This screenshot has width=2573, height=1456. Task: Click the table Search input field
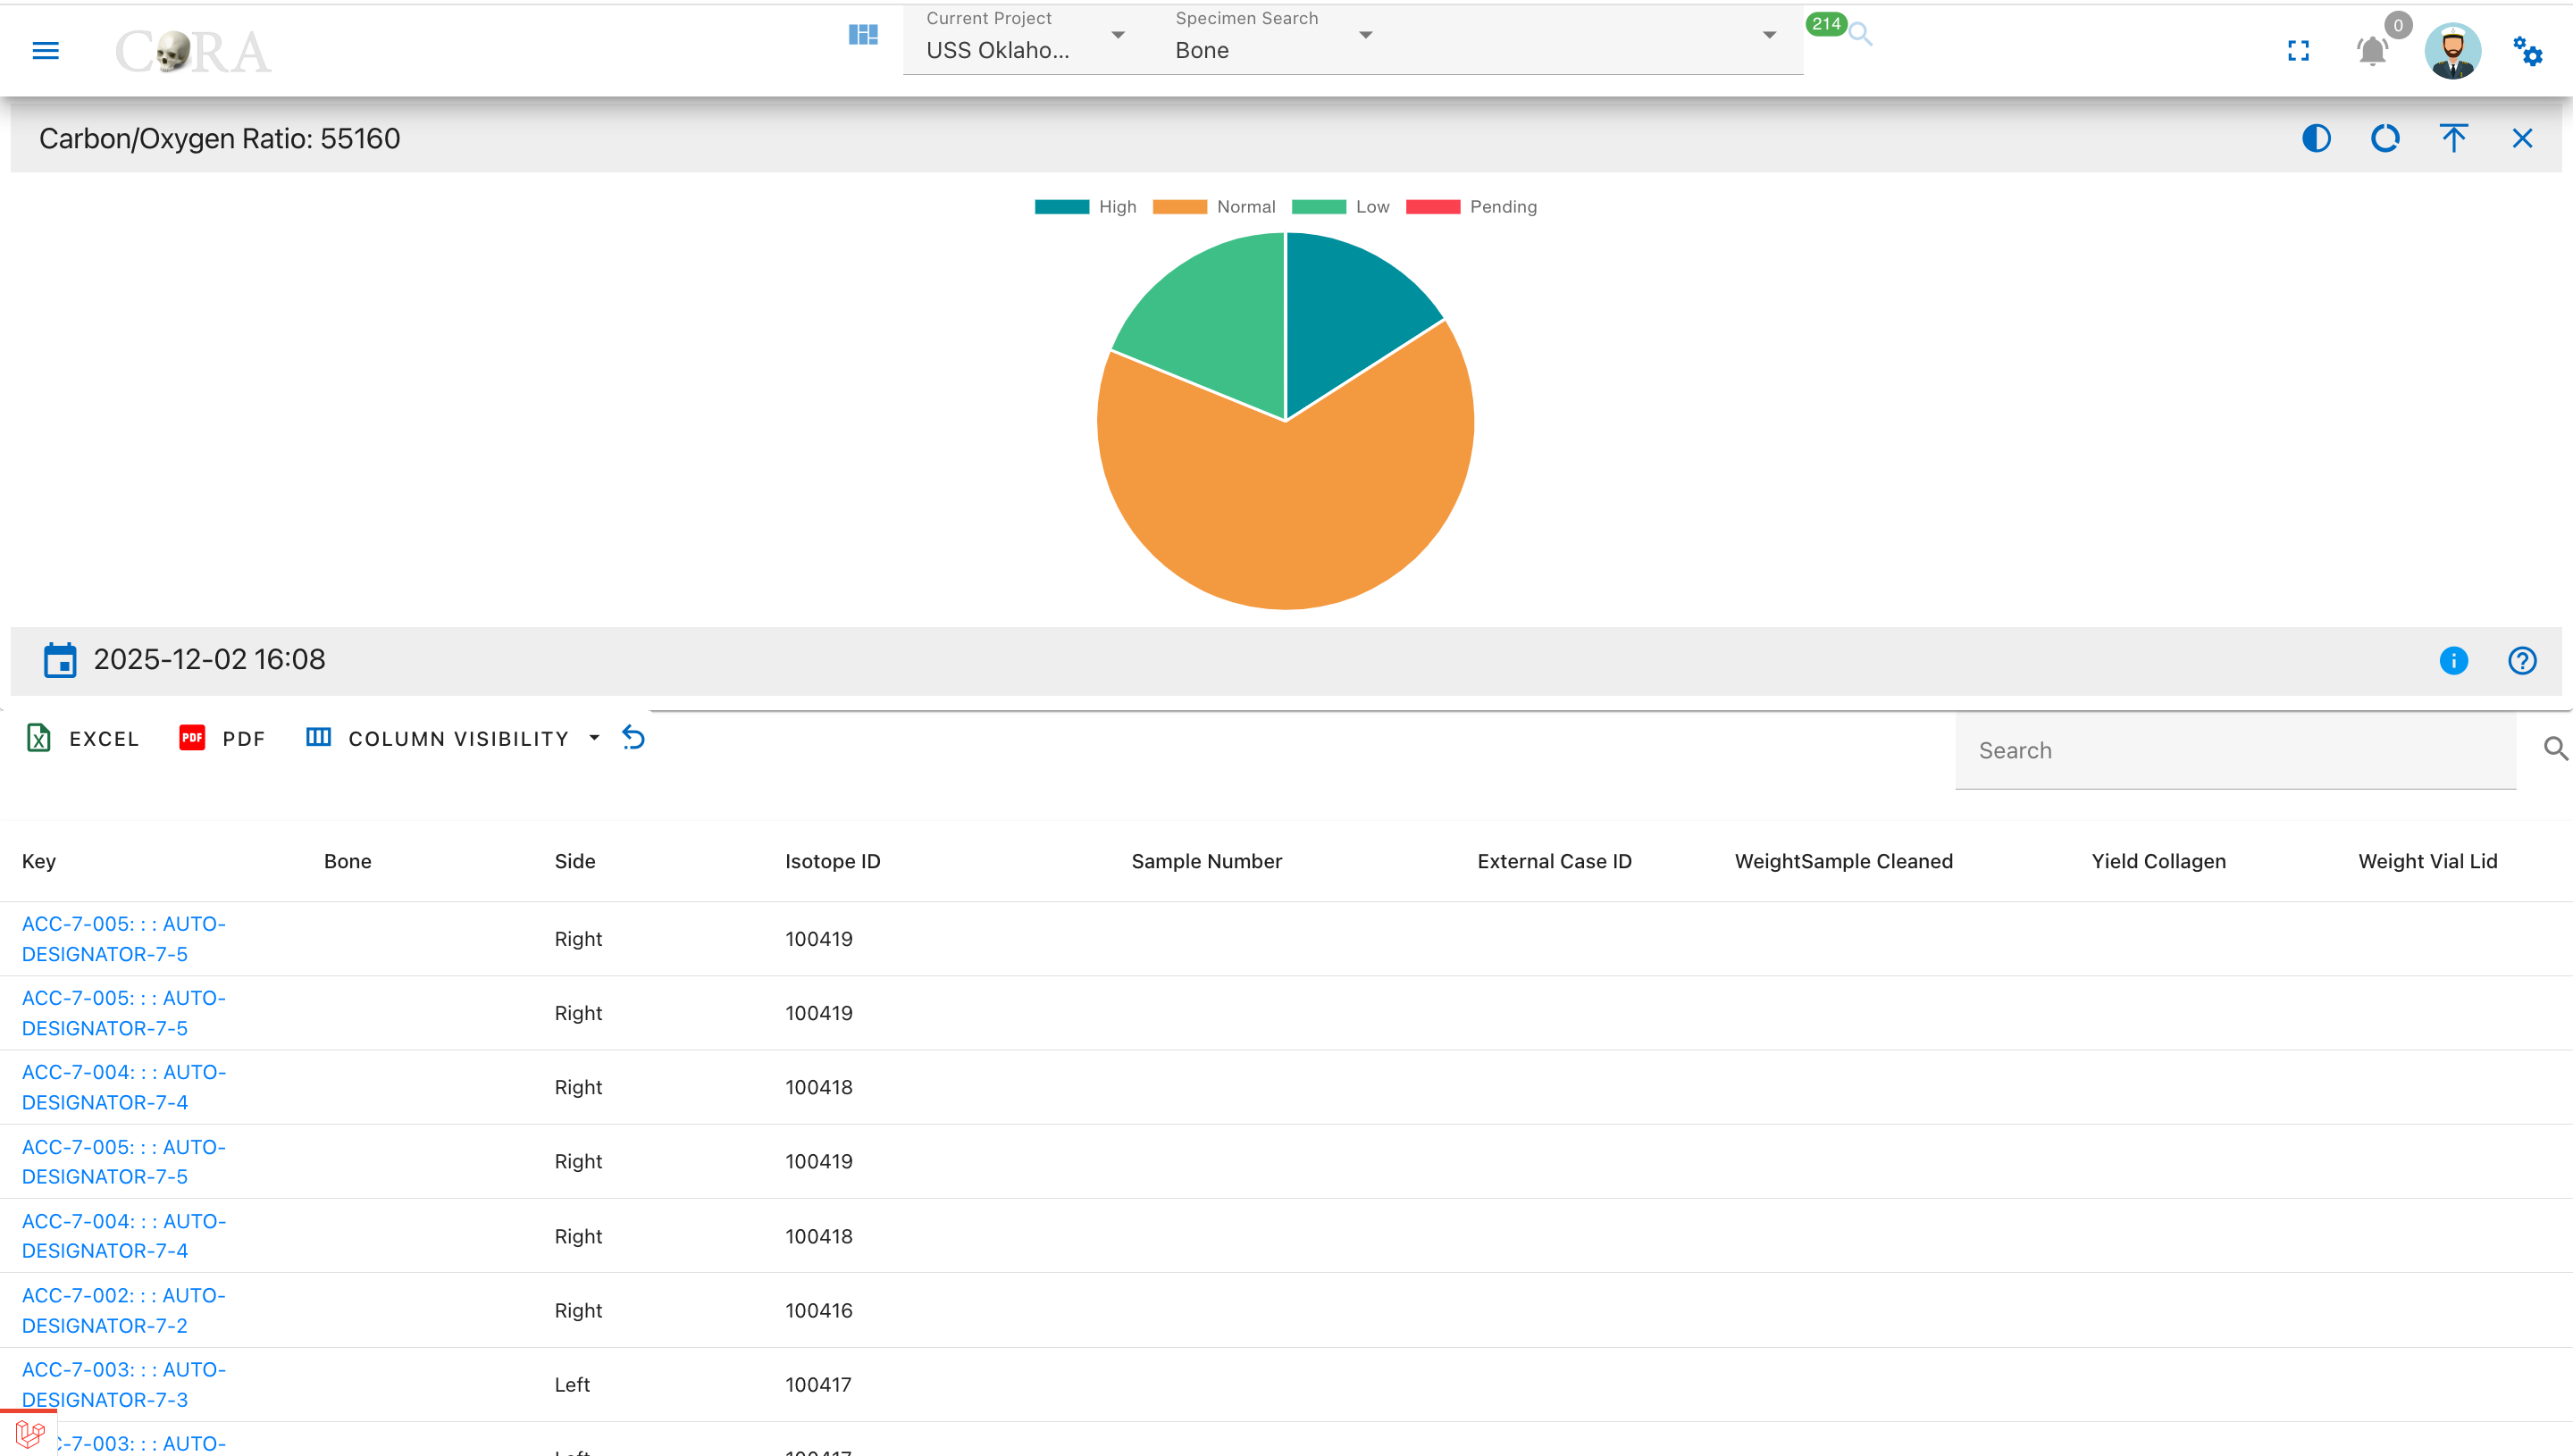pos(2235,750)
